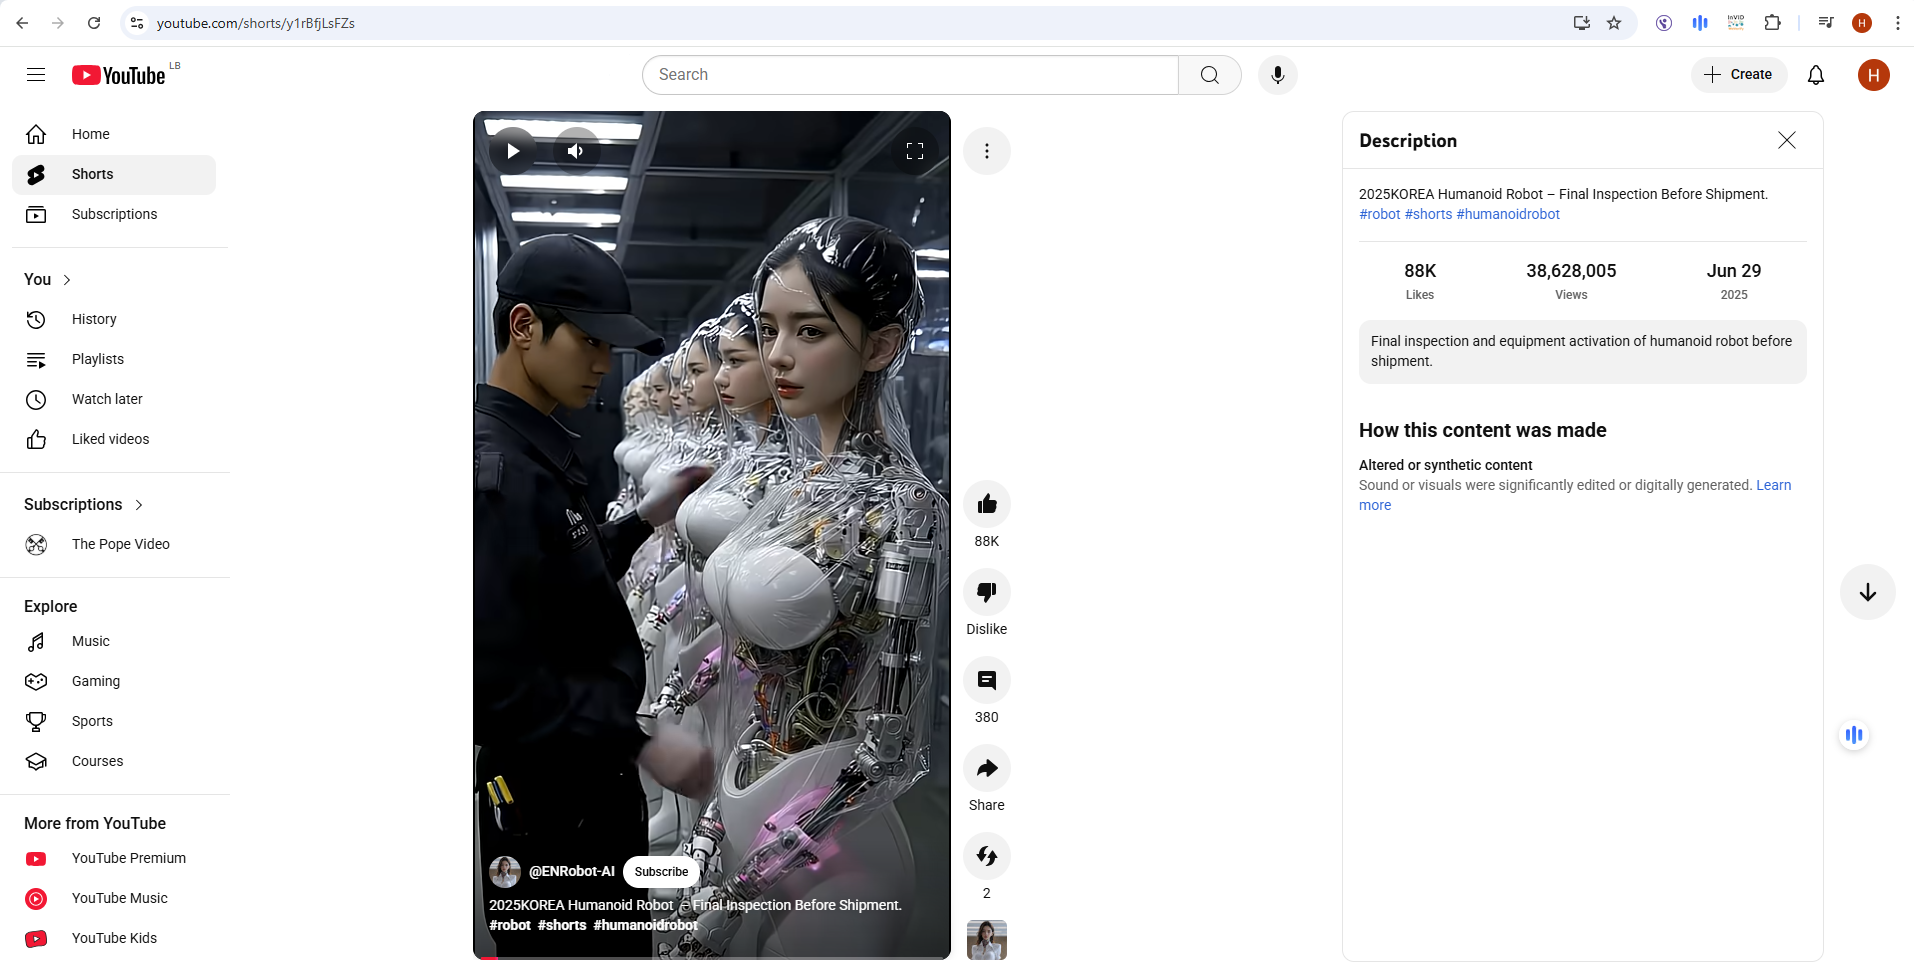Open the notifications bell
Image resolution: width=1914 pixels, height=967 pixels.
[1816, 75]
